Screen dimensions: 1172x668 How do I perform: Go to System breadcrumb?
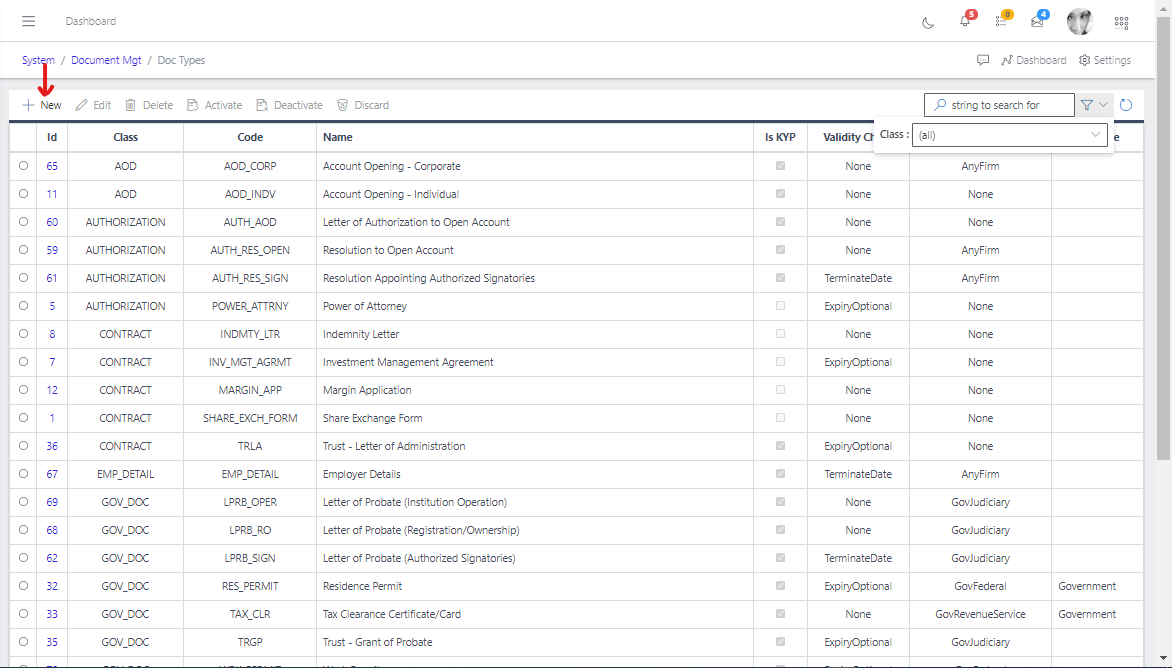[x=38, y=60]
